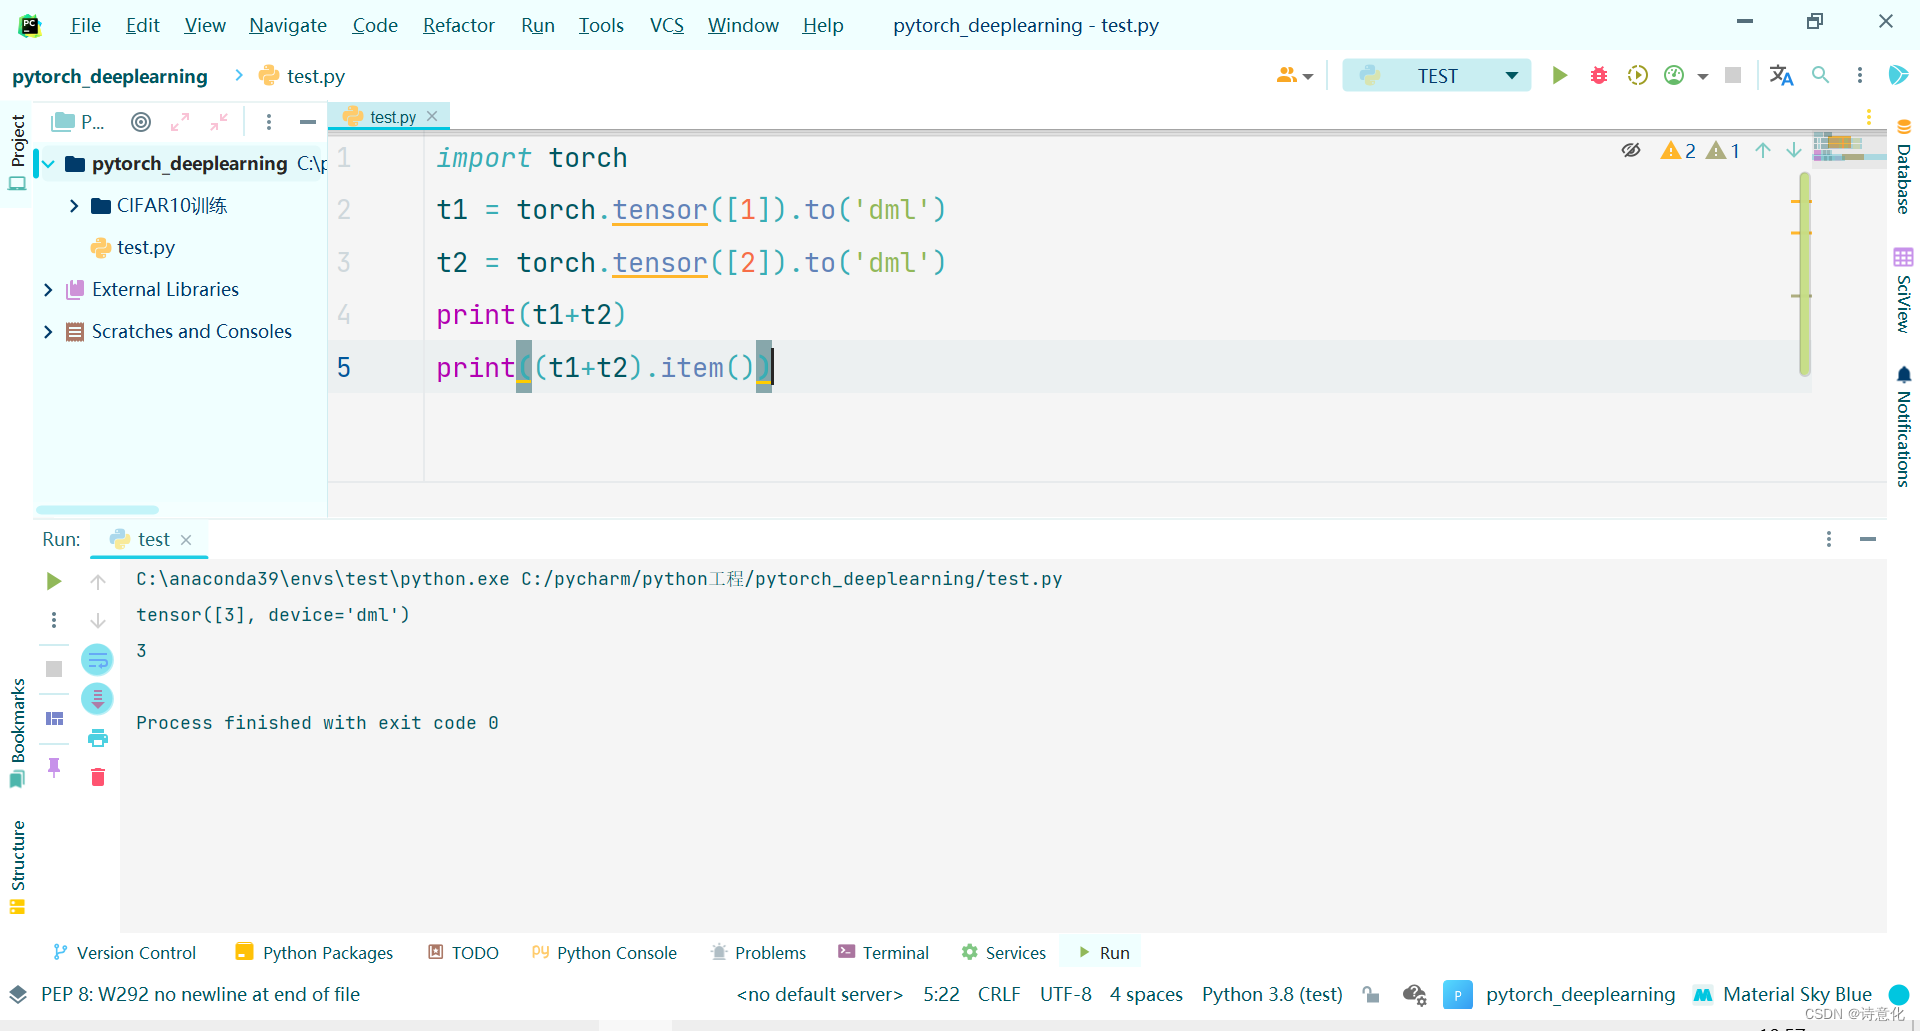This screenshot has height=1031, width=1920.
Task: Click the debug TEST bug icon
Action: pos(1598,75)
